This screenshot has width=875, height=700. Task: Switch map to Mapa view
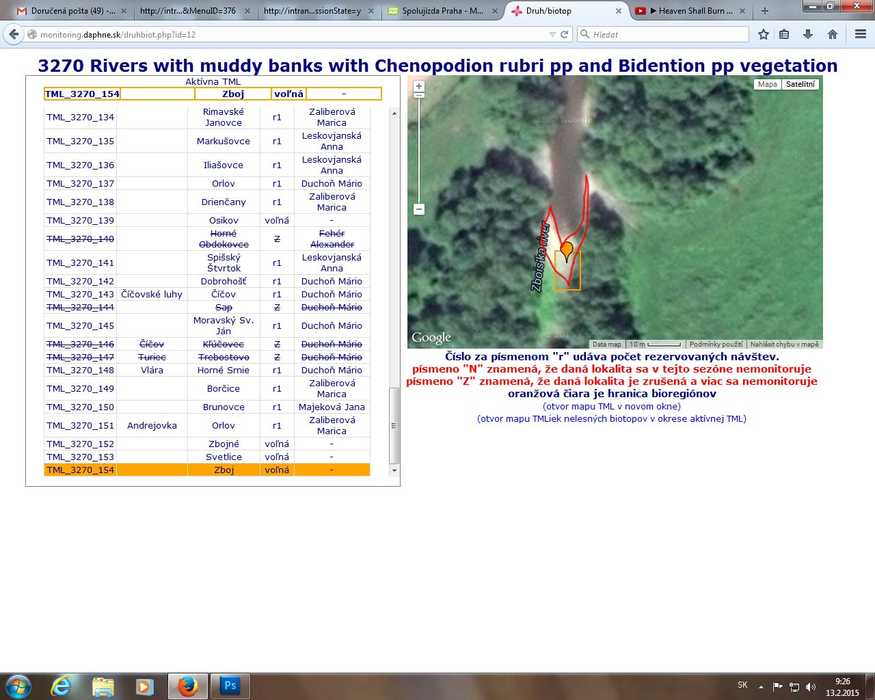pyautogui.click(x=767, y=84)
